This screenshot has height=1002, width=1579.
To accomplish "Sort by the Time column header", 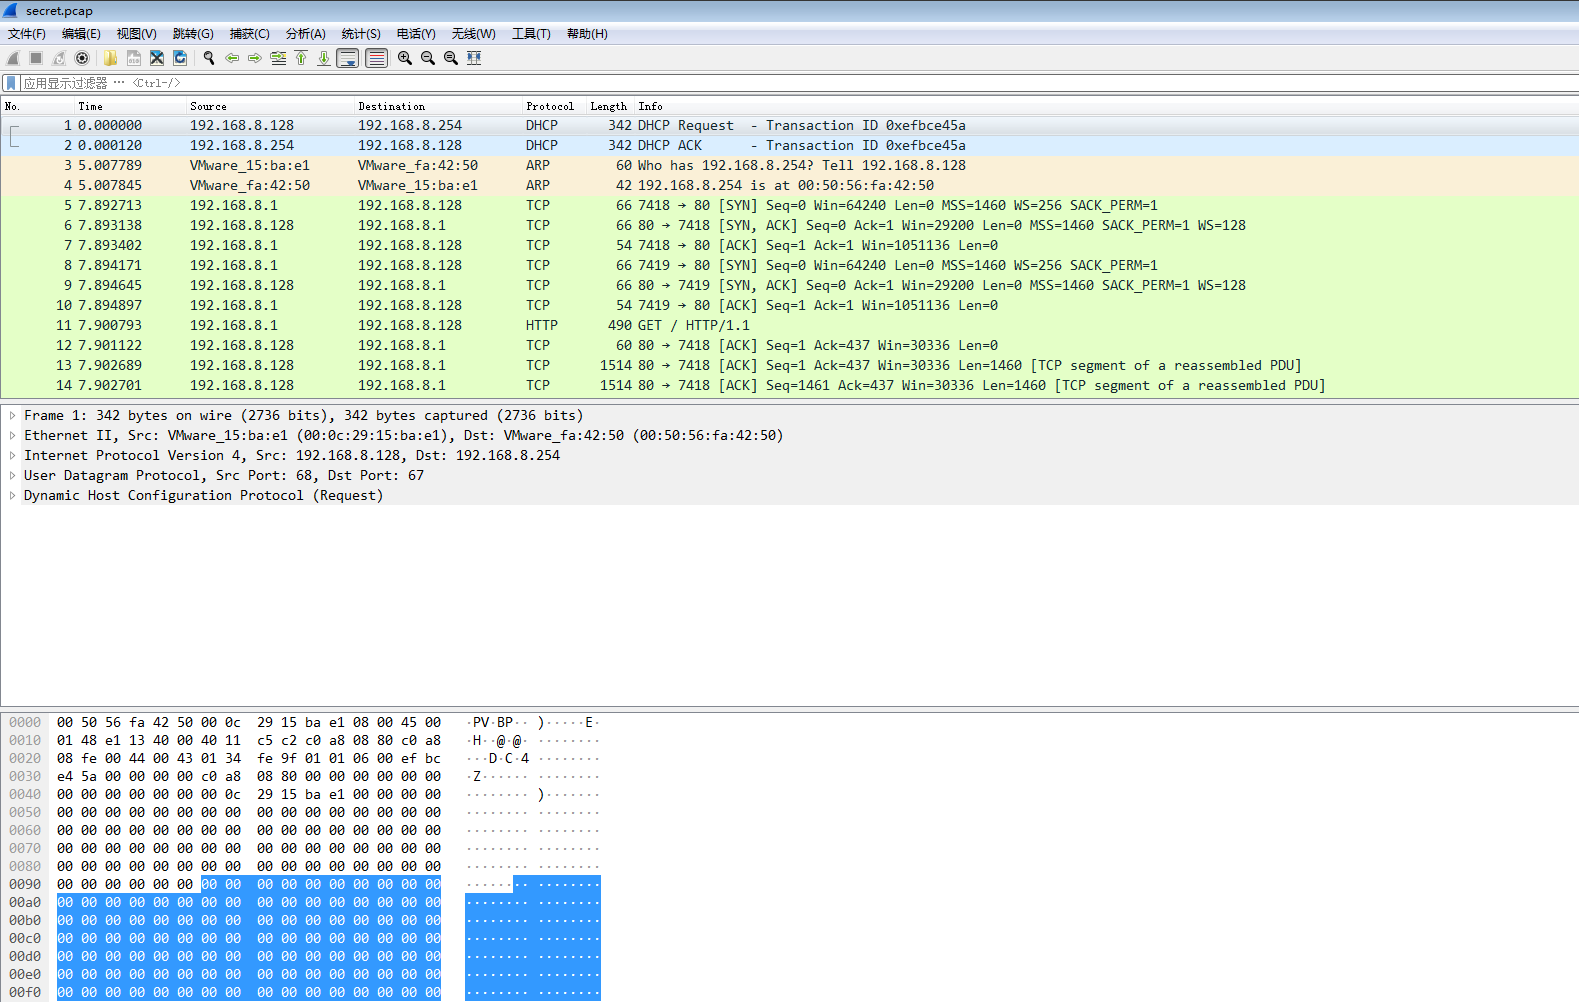I will point(130,106).
